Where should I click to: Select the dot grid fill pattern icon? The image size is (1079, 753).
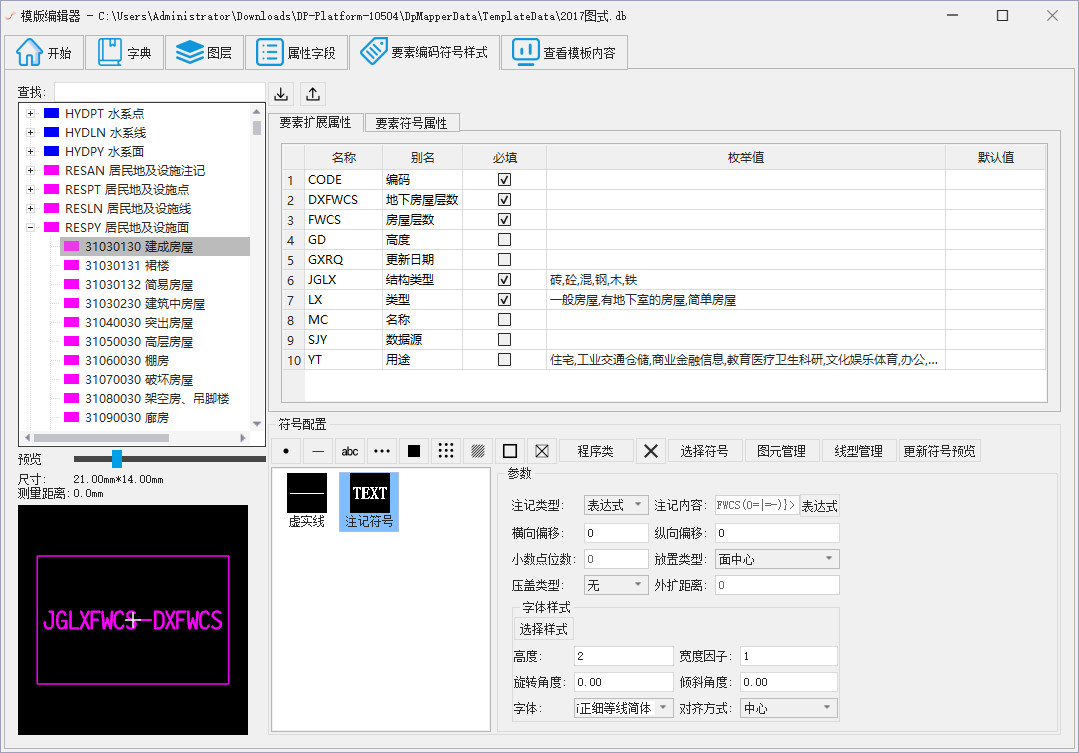[446, 451]
